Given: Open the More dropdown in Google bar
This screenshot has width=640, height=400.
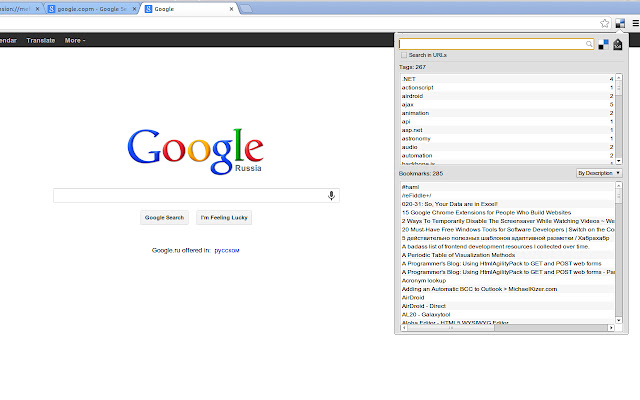Looking at the screenshot, I should click(75, 40).
